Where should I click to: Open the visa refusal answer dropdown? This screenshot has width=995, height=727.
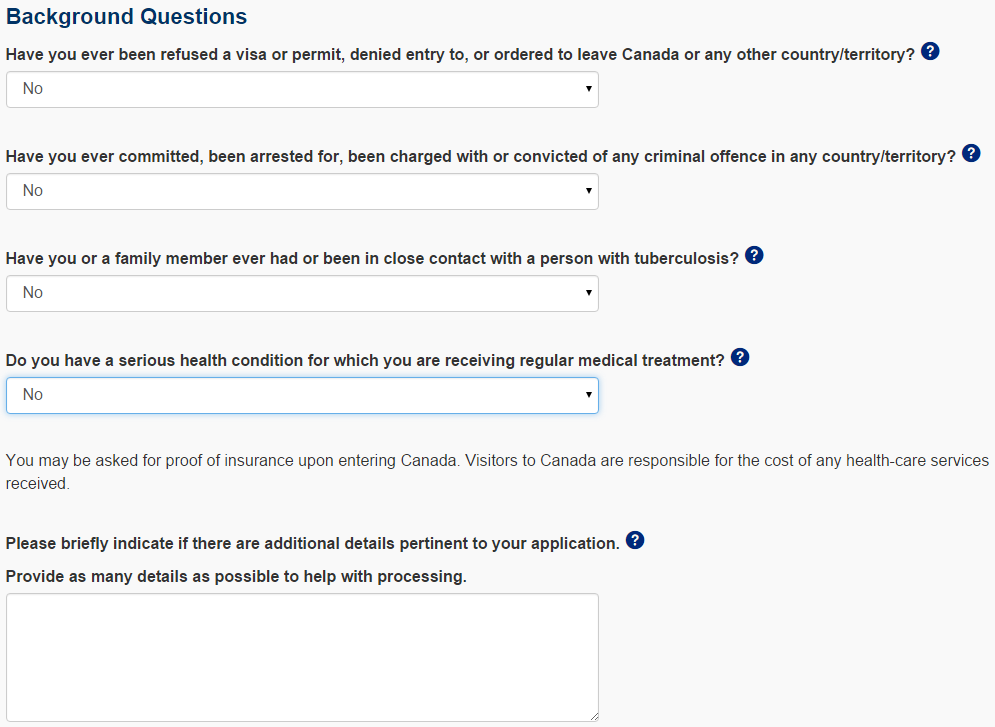[302, 89]
